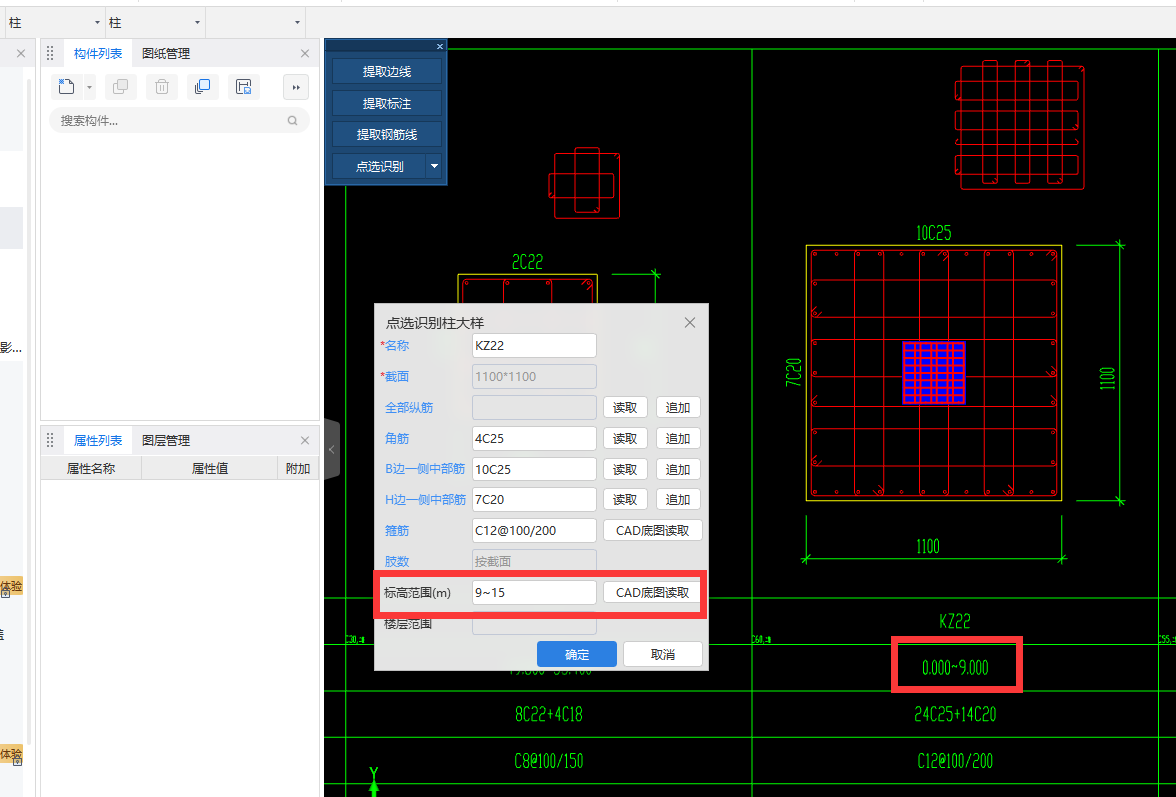Cancel the dialog with 取消

point(662,655)
